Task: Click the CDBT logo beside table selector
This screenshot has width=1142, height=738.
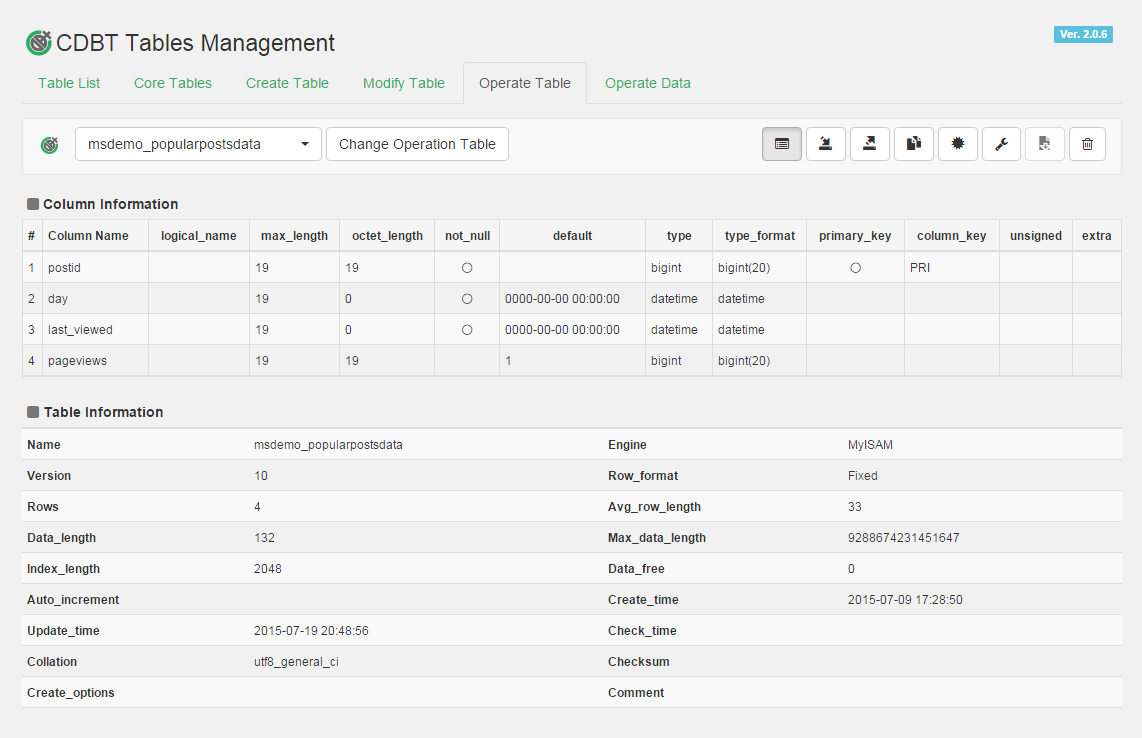Action: (50, 145)
